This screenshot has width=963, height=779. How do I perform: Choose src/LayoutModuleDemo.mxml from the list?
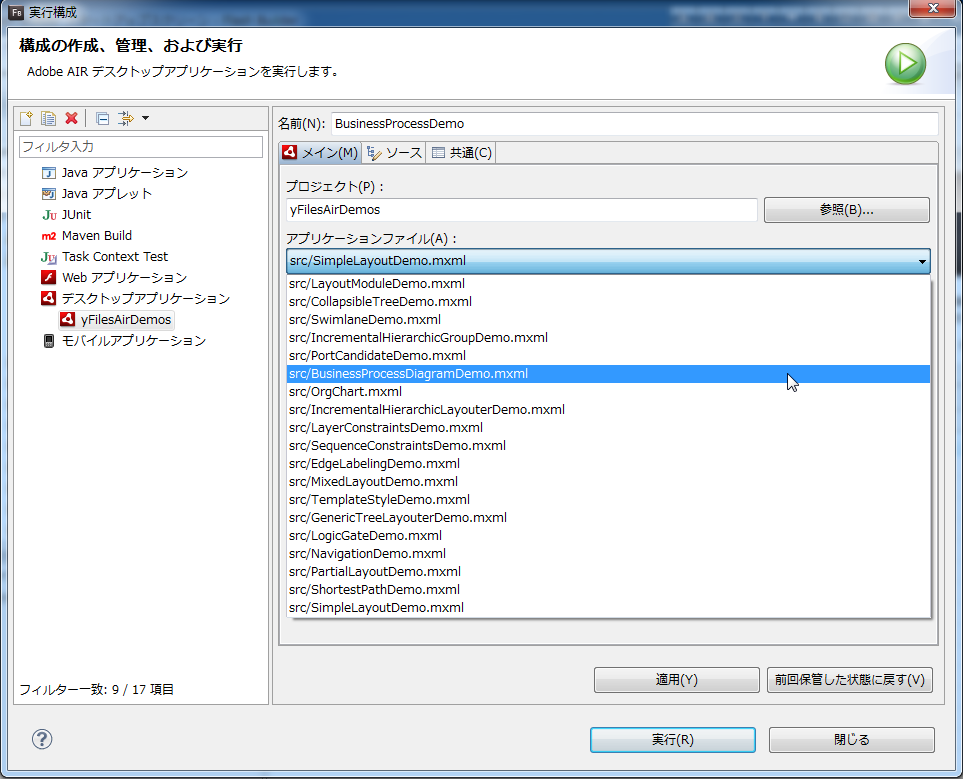coord(609,283)
